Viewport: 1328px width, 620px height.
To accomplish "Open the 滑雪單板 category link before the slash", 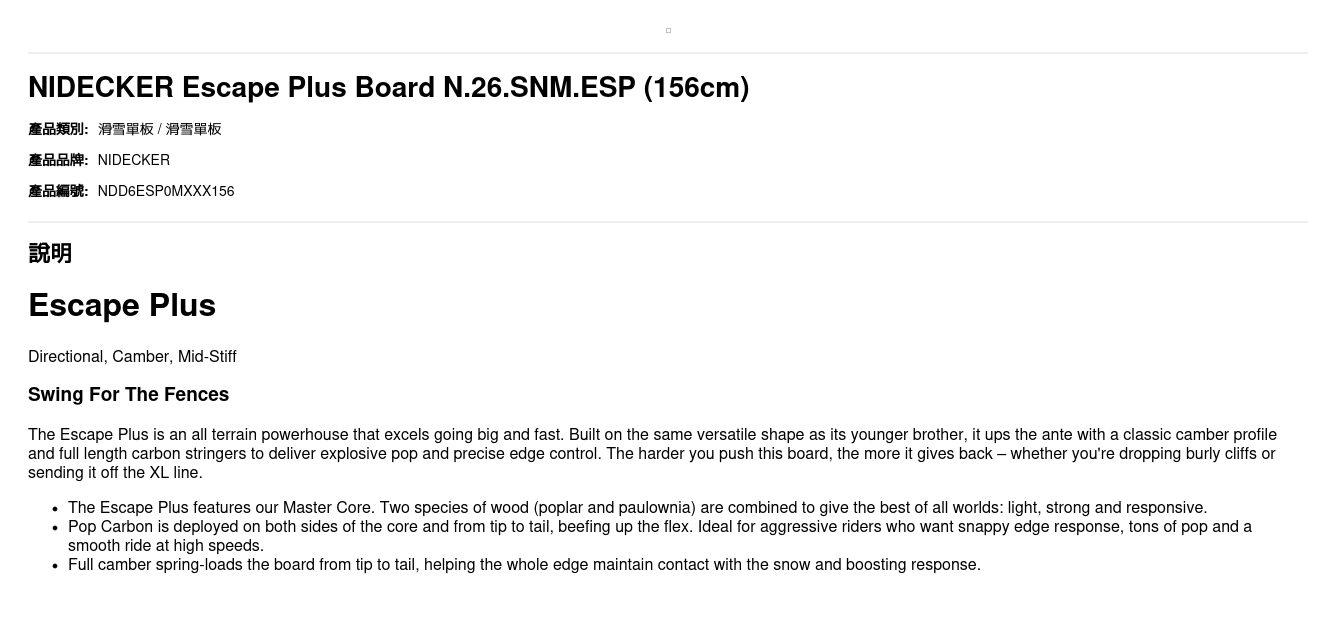I will coord(126,129).
